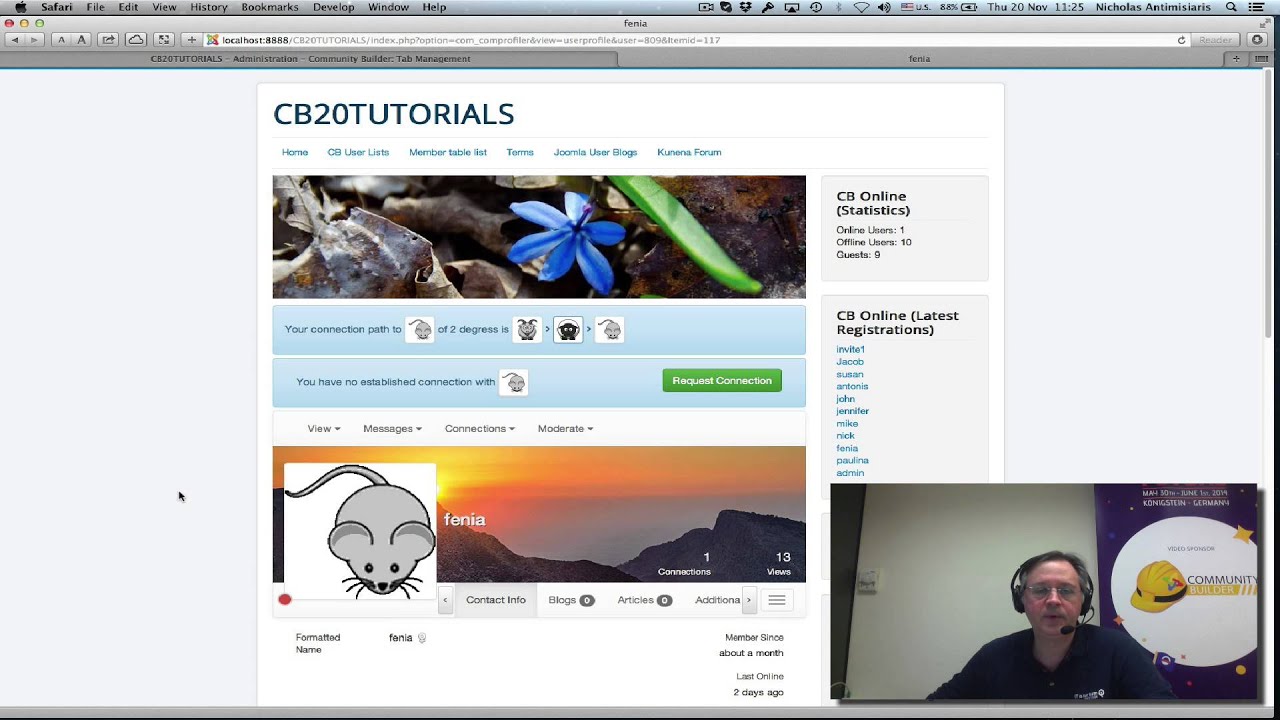Open user antonis in Latest Registrations
This screenshot has height=720, width=1280.
click(x=852, y=386)
